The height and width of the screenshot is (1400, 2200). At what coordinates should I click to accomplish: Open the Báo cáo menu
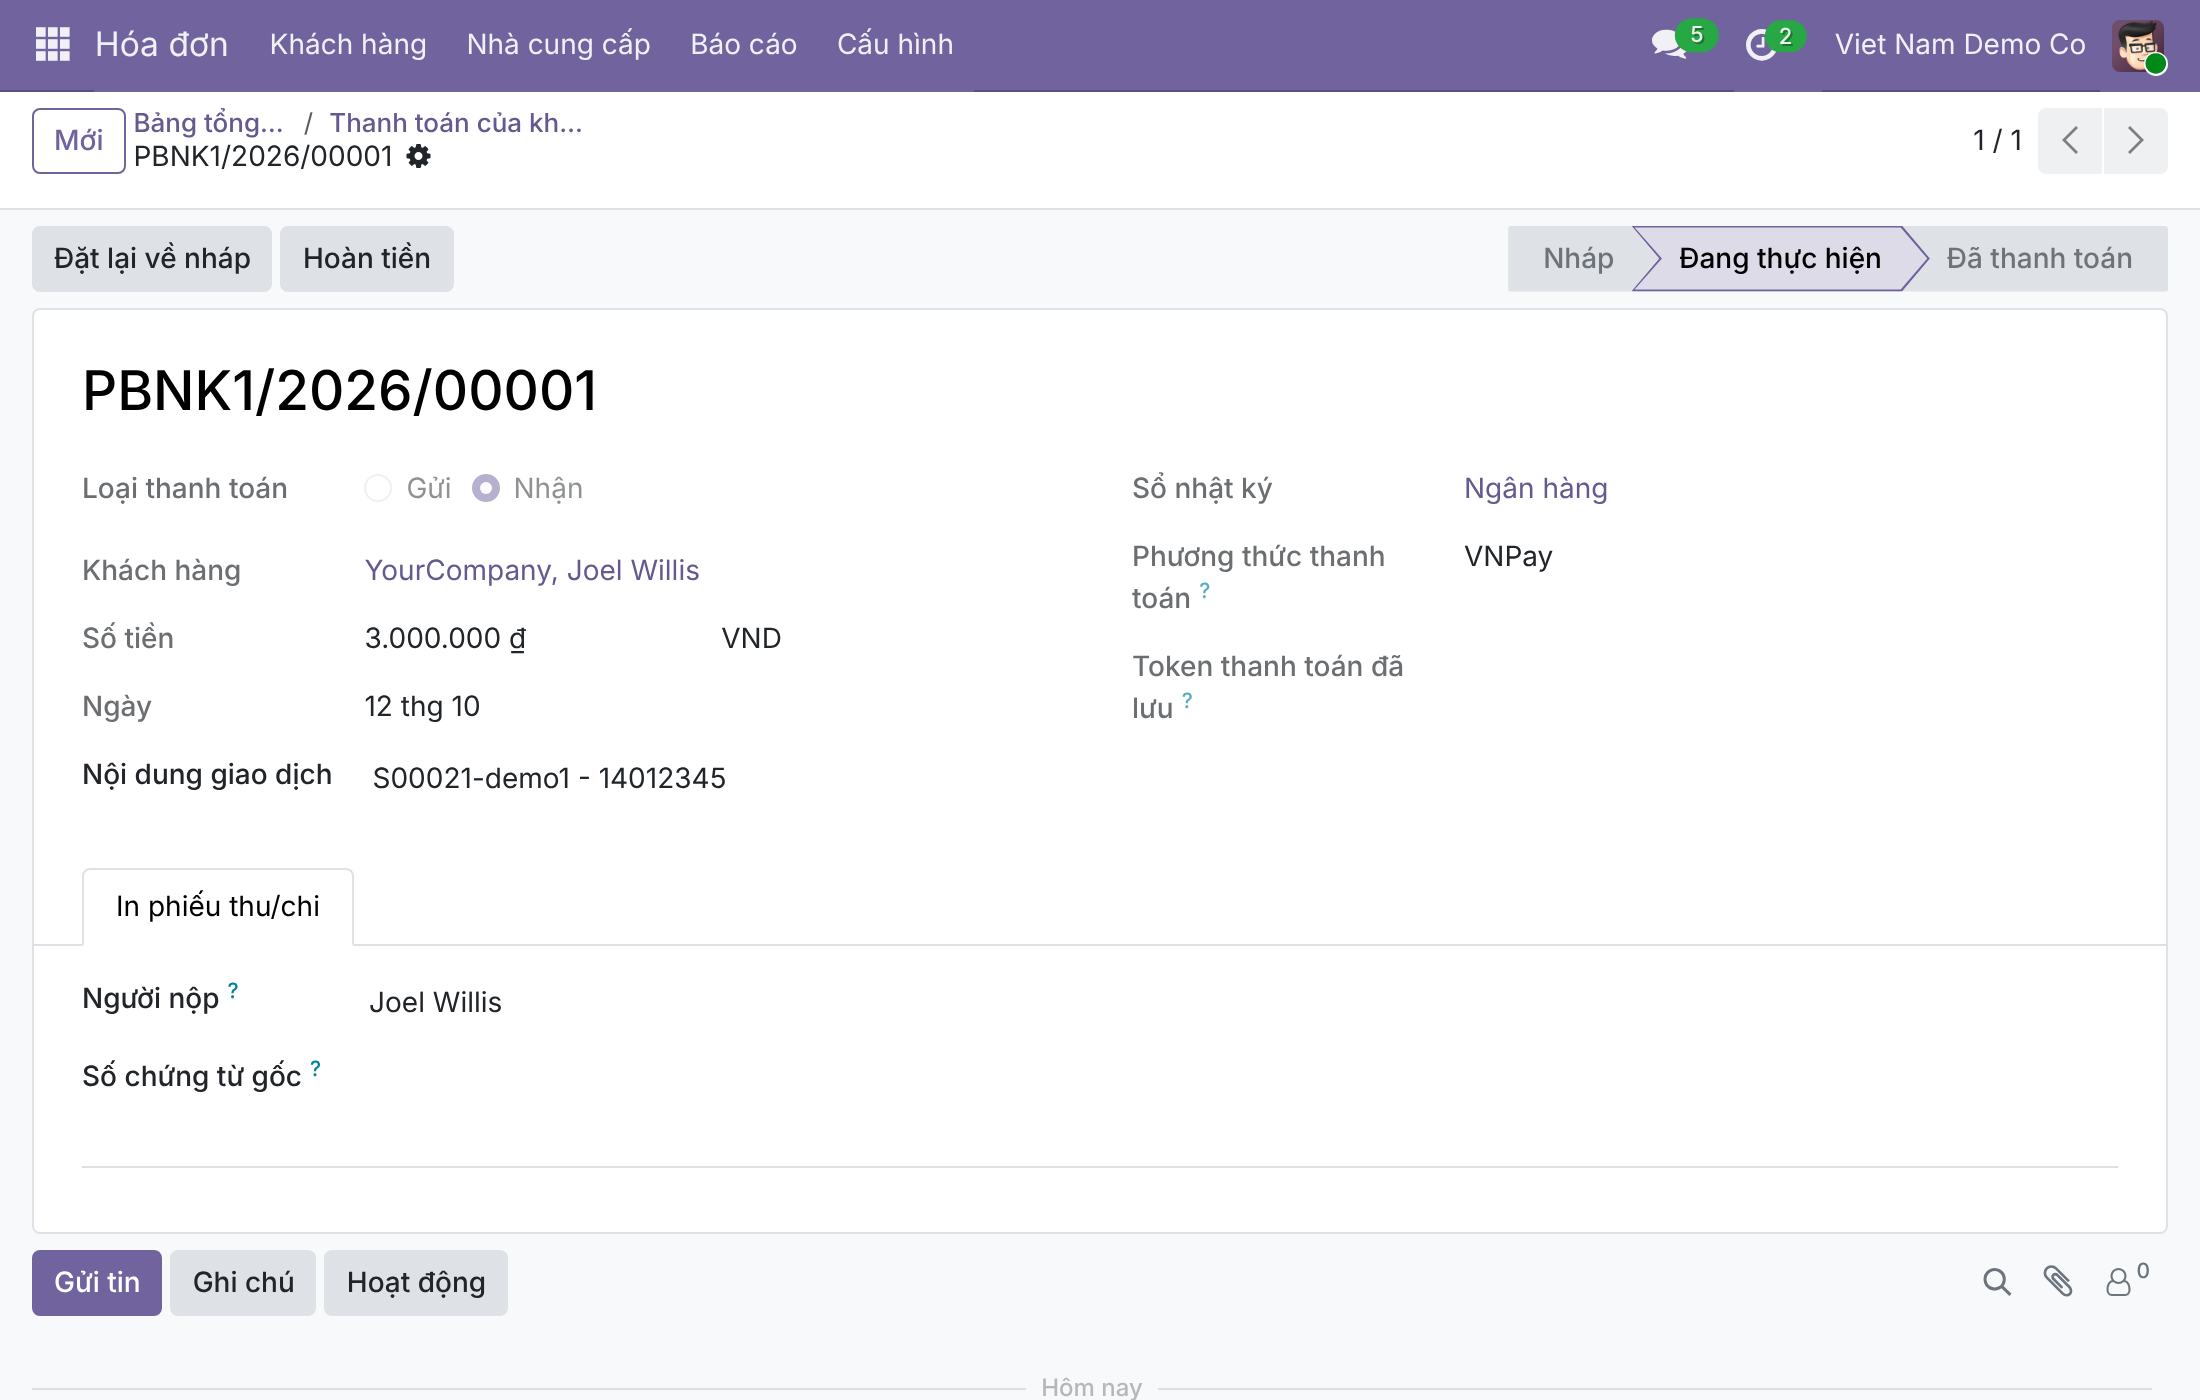743,44
